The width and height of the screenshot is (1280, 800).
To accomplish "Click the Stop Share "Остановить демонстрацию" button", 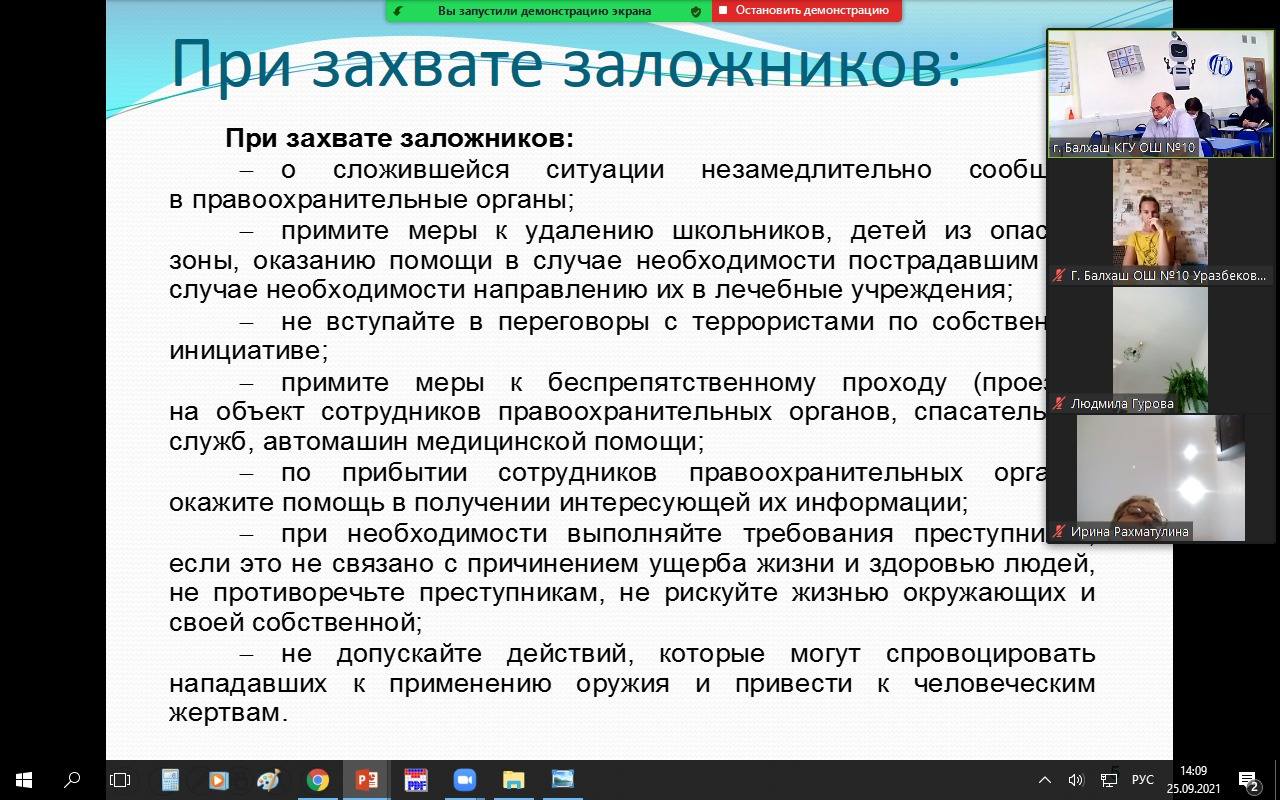I will tap(806, 11).
